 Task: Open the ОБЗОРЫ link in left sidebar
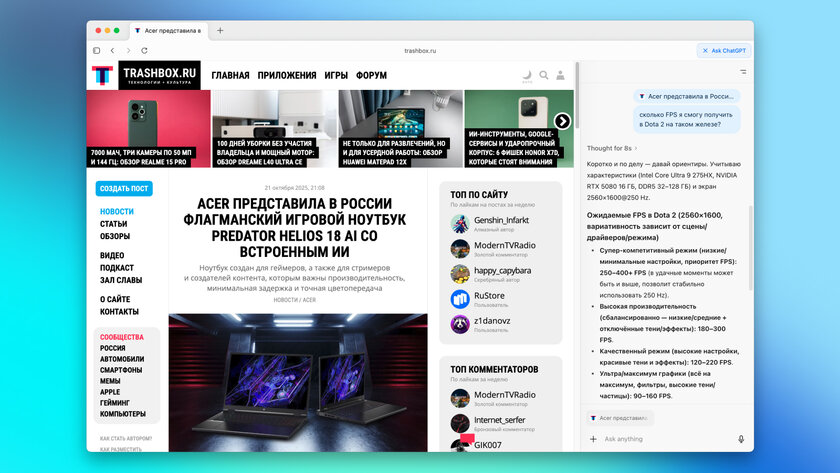point(114,237)
